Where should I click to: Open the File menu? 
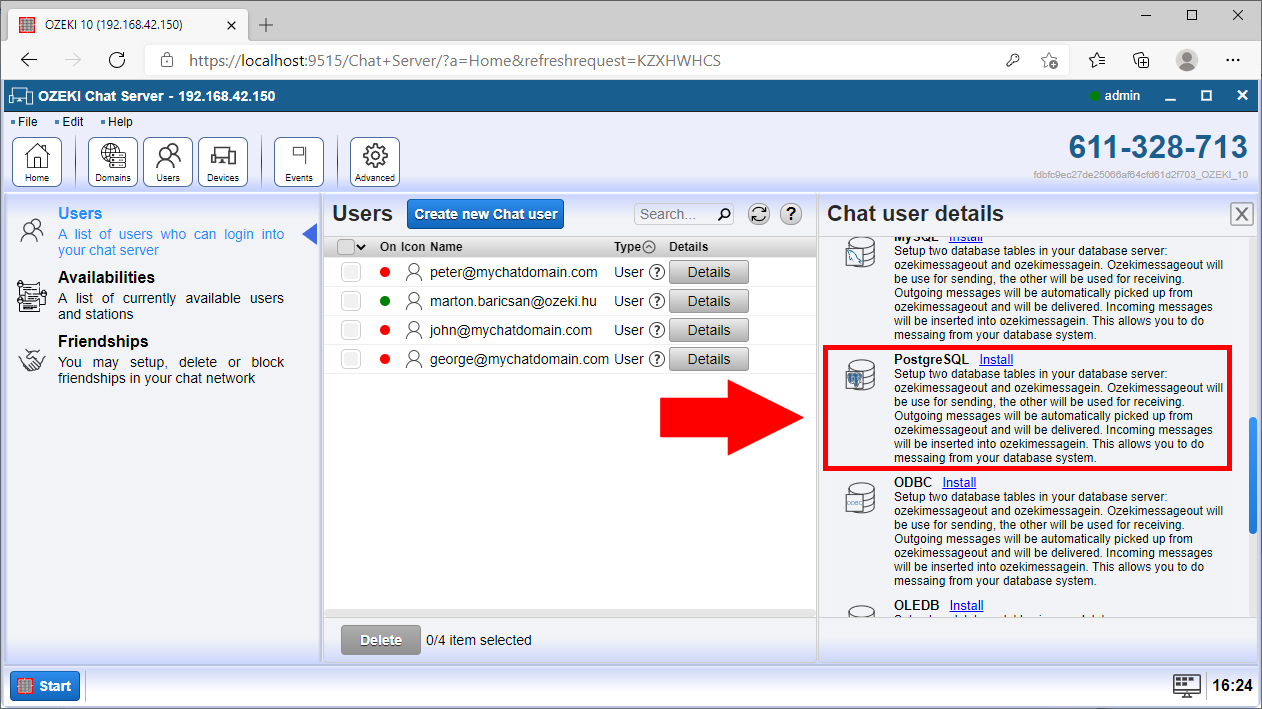click(x=27, y=122)
